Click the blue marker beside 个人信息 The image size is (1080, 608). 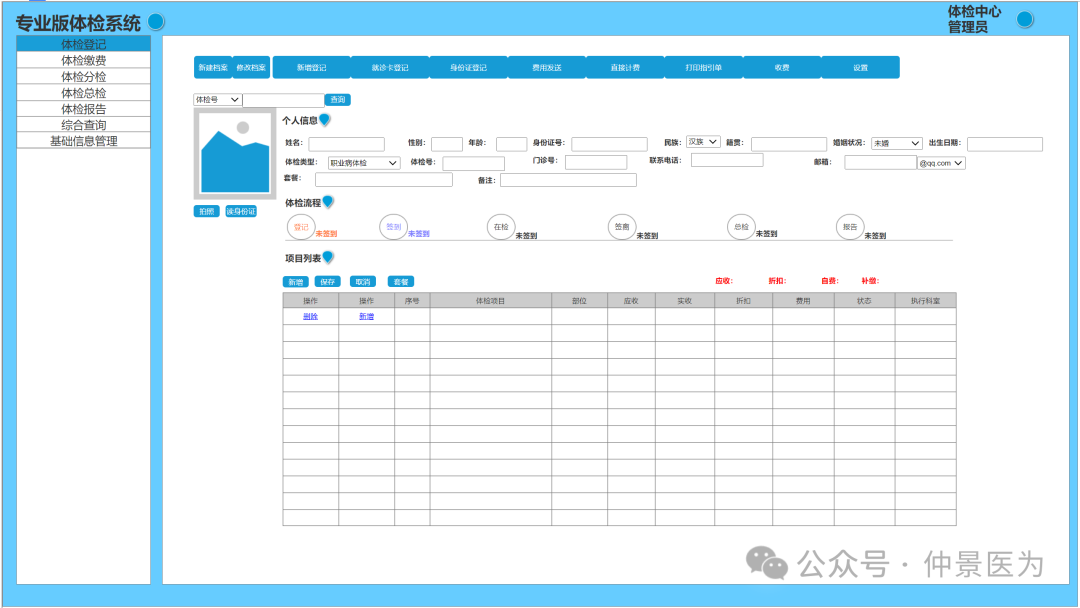click(x=325, y=121)
